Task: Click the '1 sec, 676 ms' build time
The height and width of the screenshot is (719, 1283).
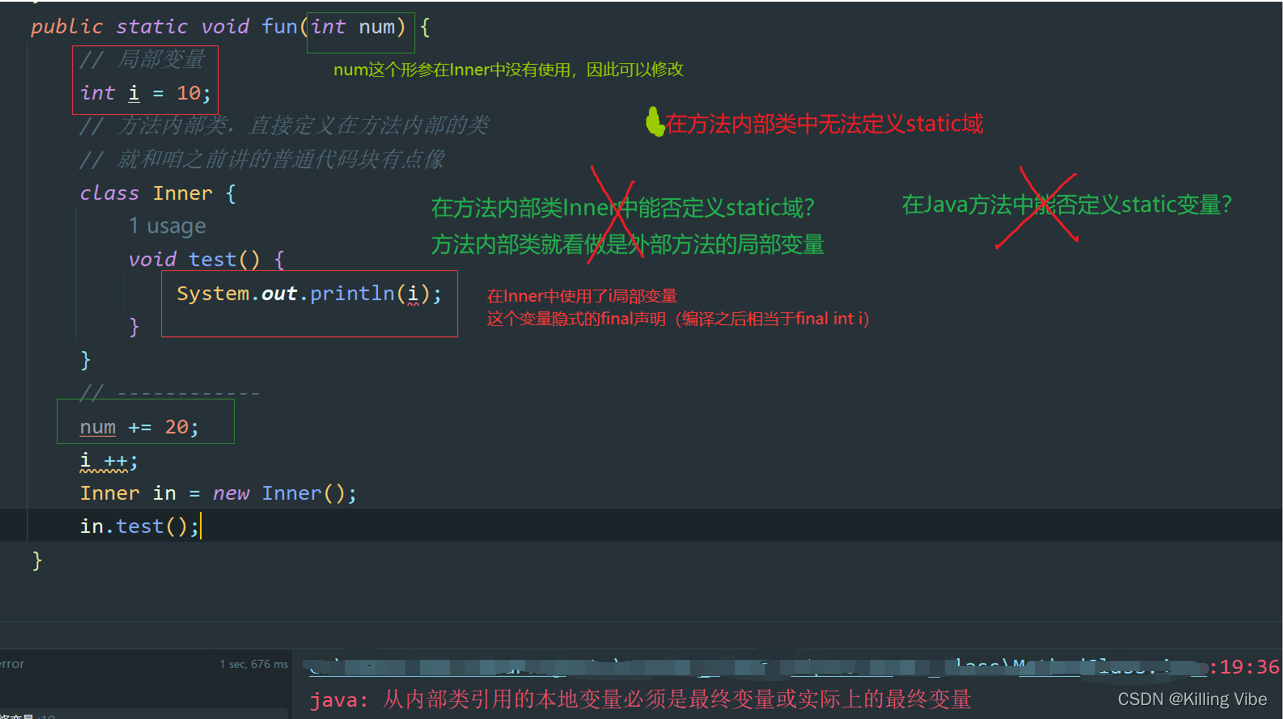Action: click(254, 664)
